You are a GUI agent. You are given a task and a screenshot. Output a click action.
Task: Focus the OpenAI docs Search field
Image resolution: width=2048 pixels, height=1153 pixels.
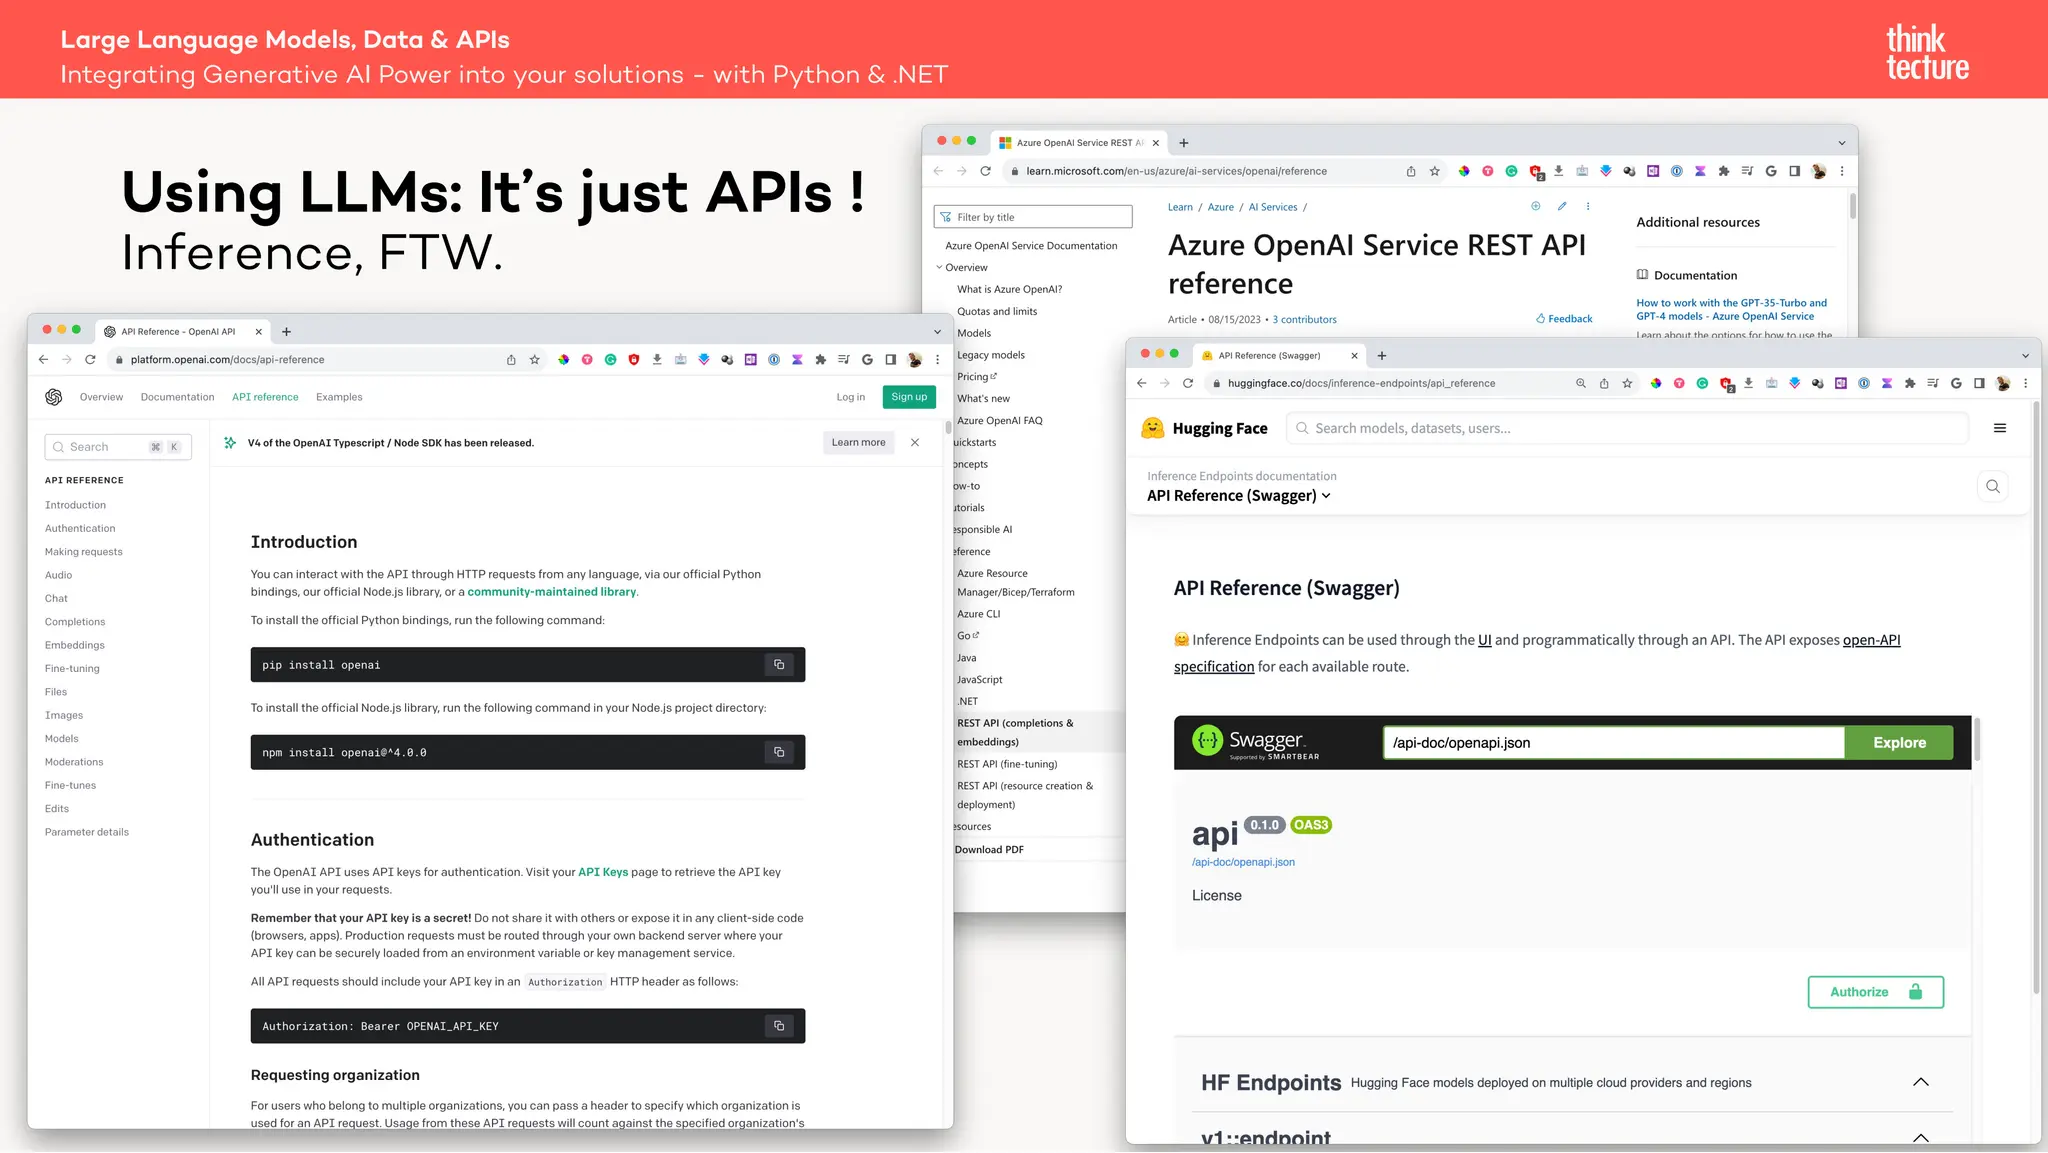click(x=118, y=447)
